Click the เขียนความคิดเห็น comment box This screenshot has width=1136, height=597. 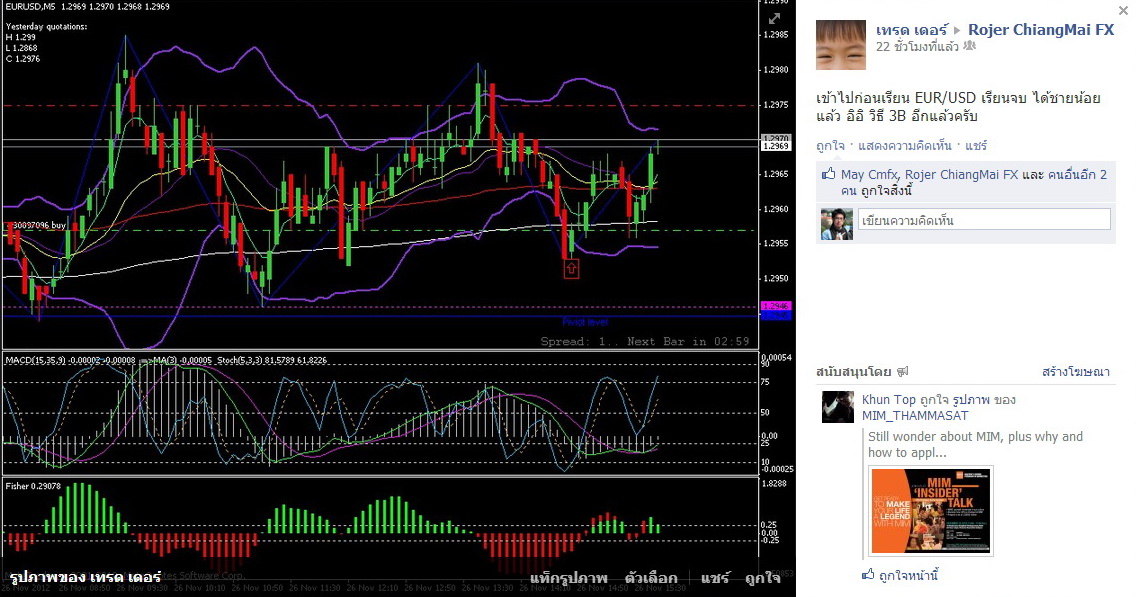984,220
